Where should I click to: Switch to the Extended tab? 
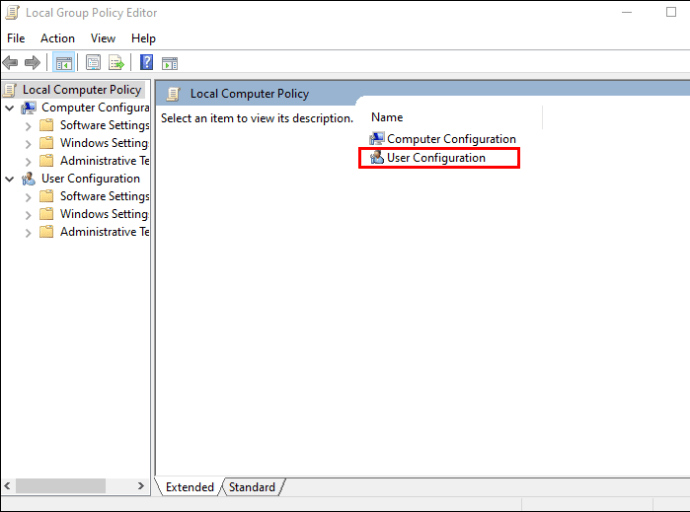[x=189, y=487]
